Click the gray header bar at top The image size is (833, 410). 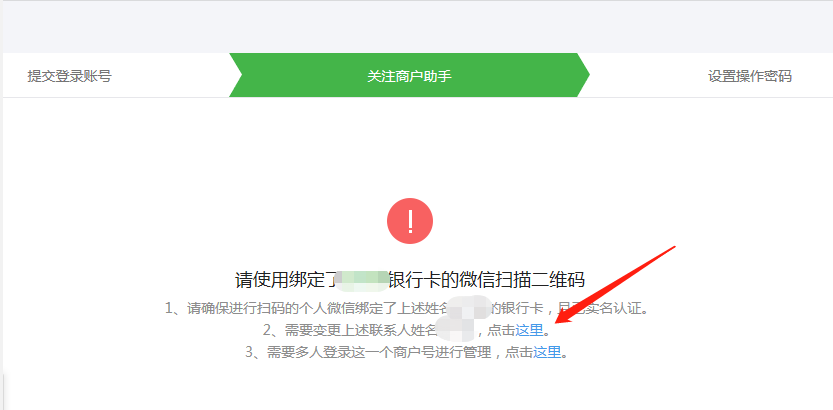pos(418,27)
